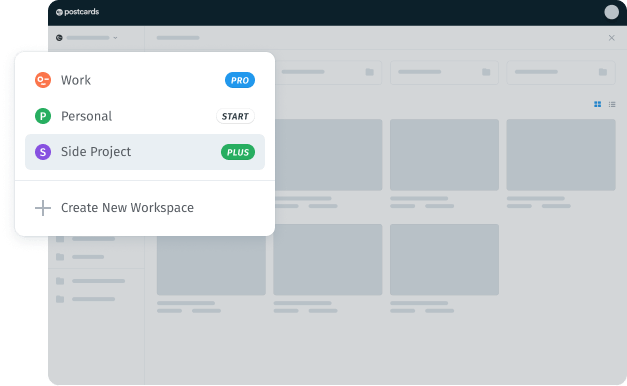Switch to grid view
Image resolution: width=627 pixels, height=386 pixels.
coord(597,104)
